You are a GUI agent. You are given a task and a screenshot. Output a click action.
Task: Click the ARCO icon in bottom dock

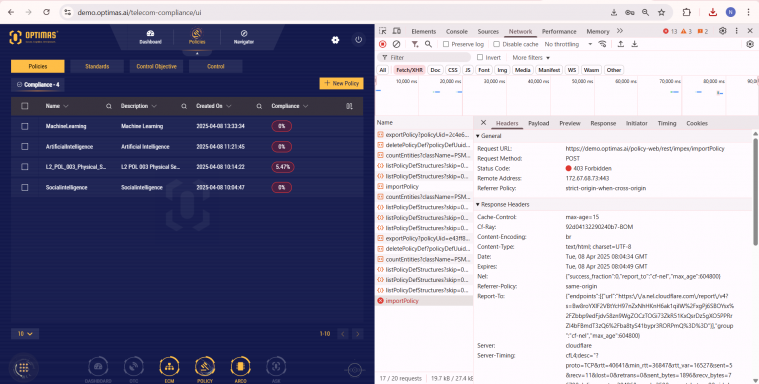[x=241, y=368]
